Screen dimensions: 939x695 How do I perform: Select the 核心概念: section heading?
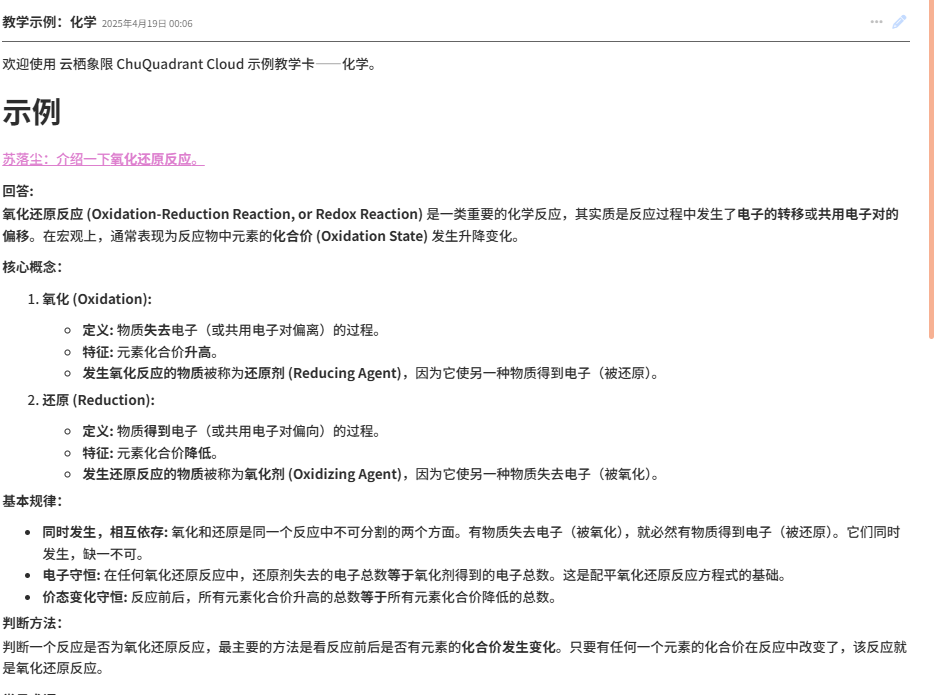[32, 267]
